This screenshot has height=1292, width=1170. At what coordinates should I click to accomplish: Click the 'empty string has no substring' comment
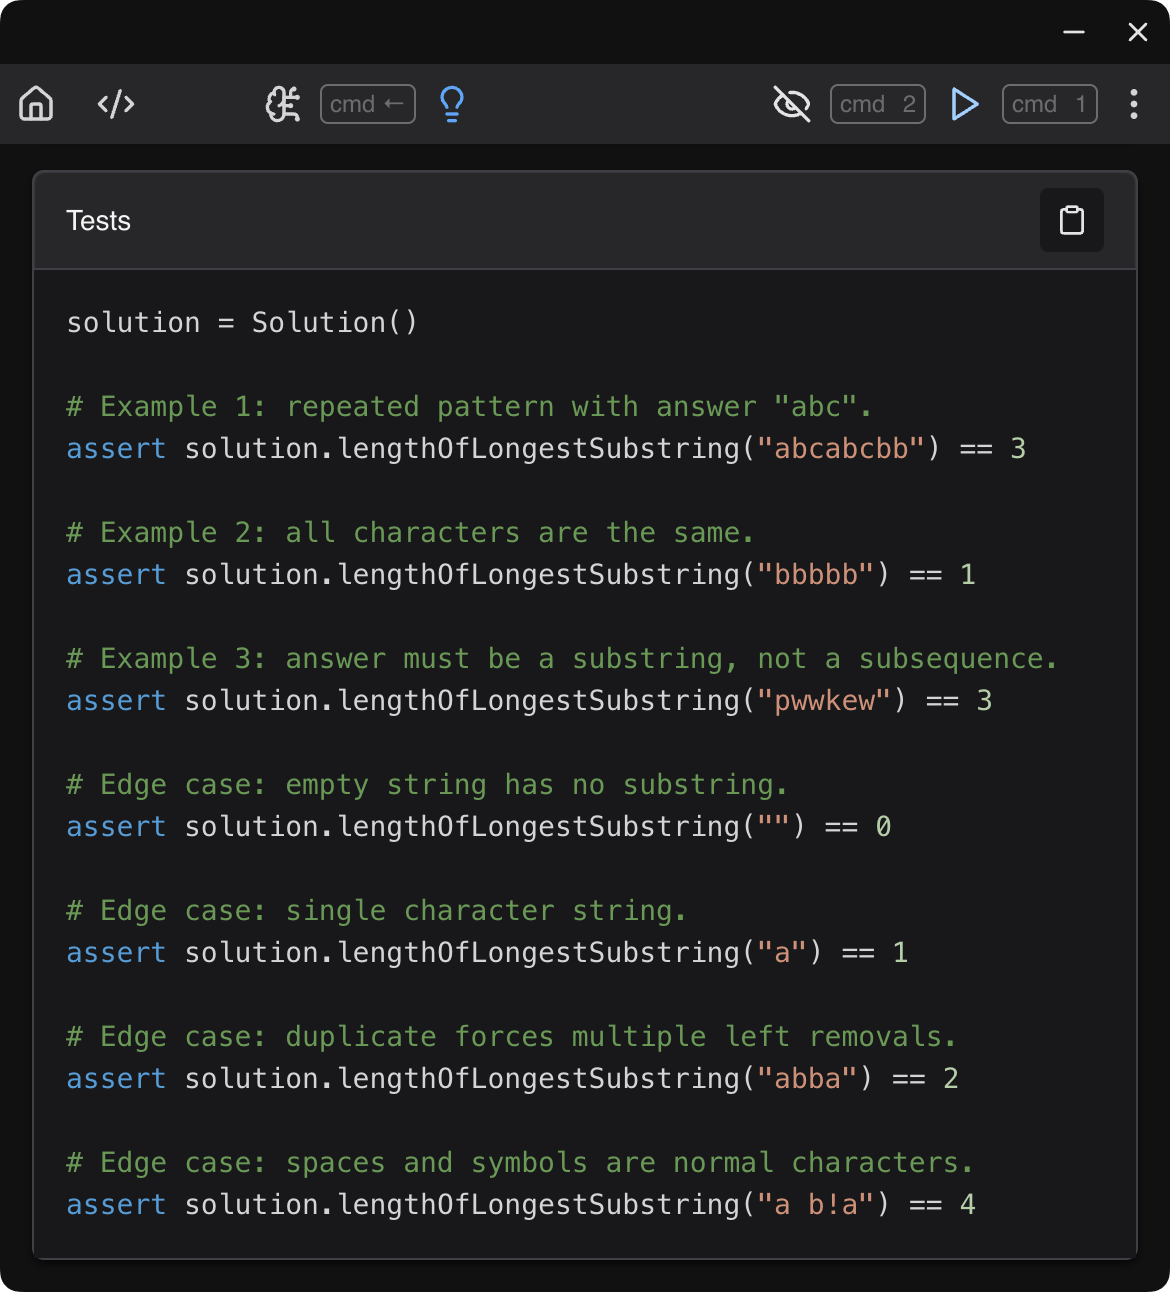click(427, 785)
